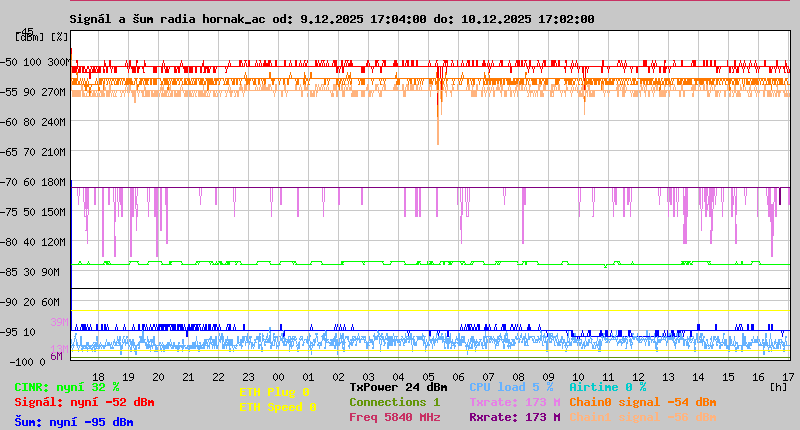Screen dimensions: 800x430
Task: Click the 'Freq 5840 MHz' legend label
Action: (x=395, y=417)
